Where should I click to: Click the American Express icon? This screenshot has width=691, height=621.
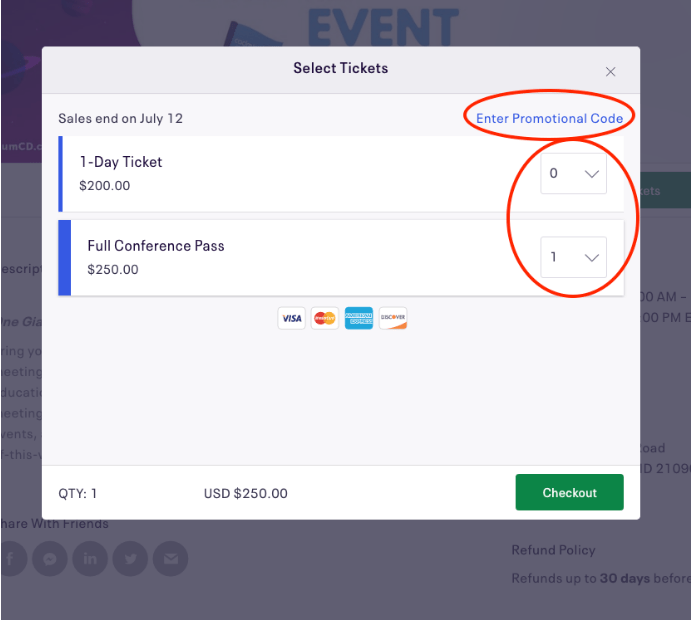click(x=359, y=318)
